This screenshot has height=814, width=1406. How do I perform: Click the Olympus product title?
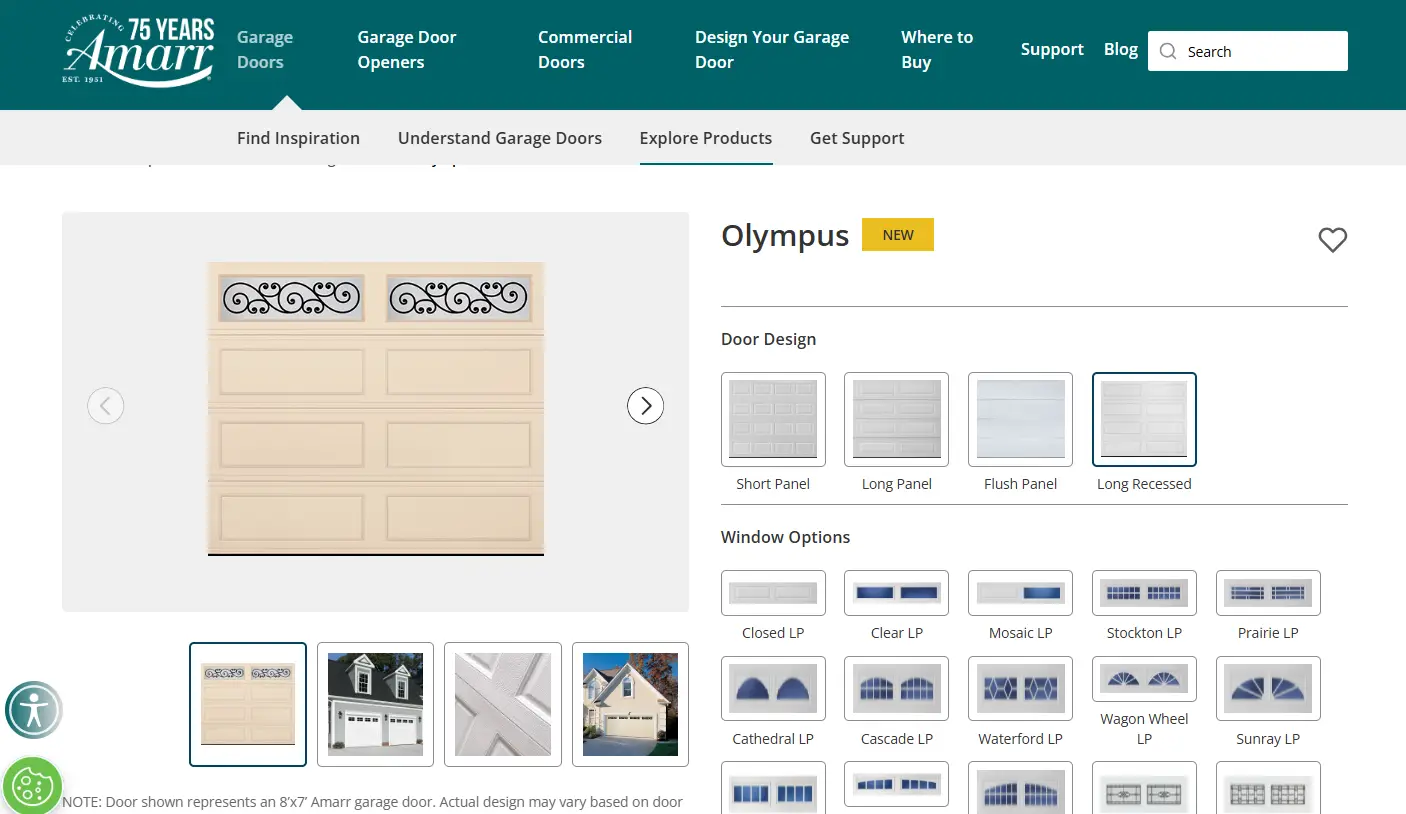tap(785, 236)
